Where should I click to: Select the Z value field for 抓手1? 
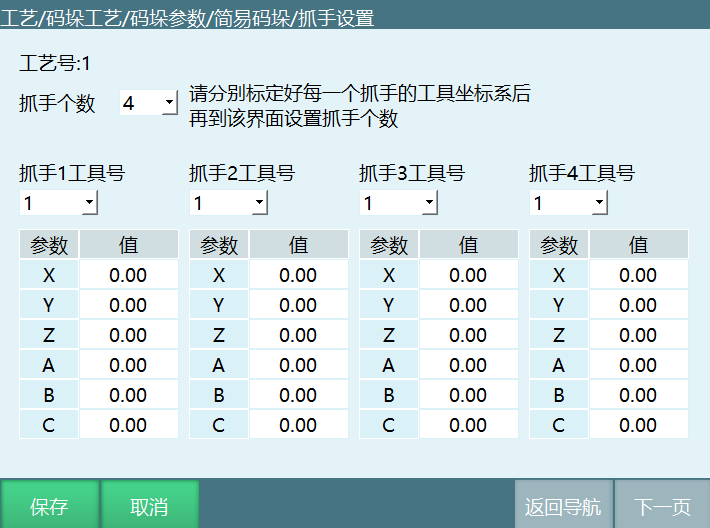(x=128, y=335)
